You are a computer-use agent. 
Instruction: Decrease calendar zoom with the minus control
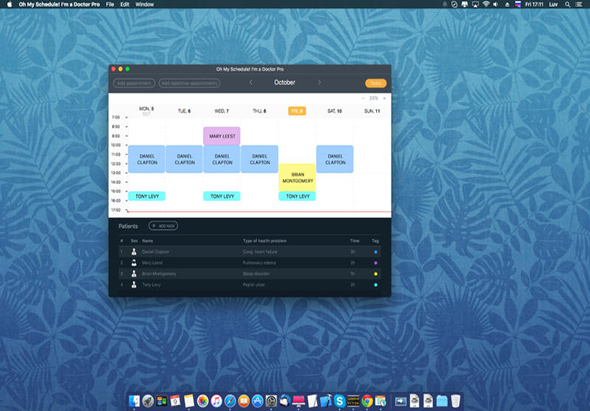[363, 98]
